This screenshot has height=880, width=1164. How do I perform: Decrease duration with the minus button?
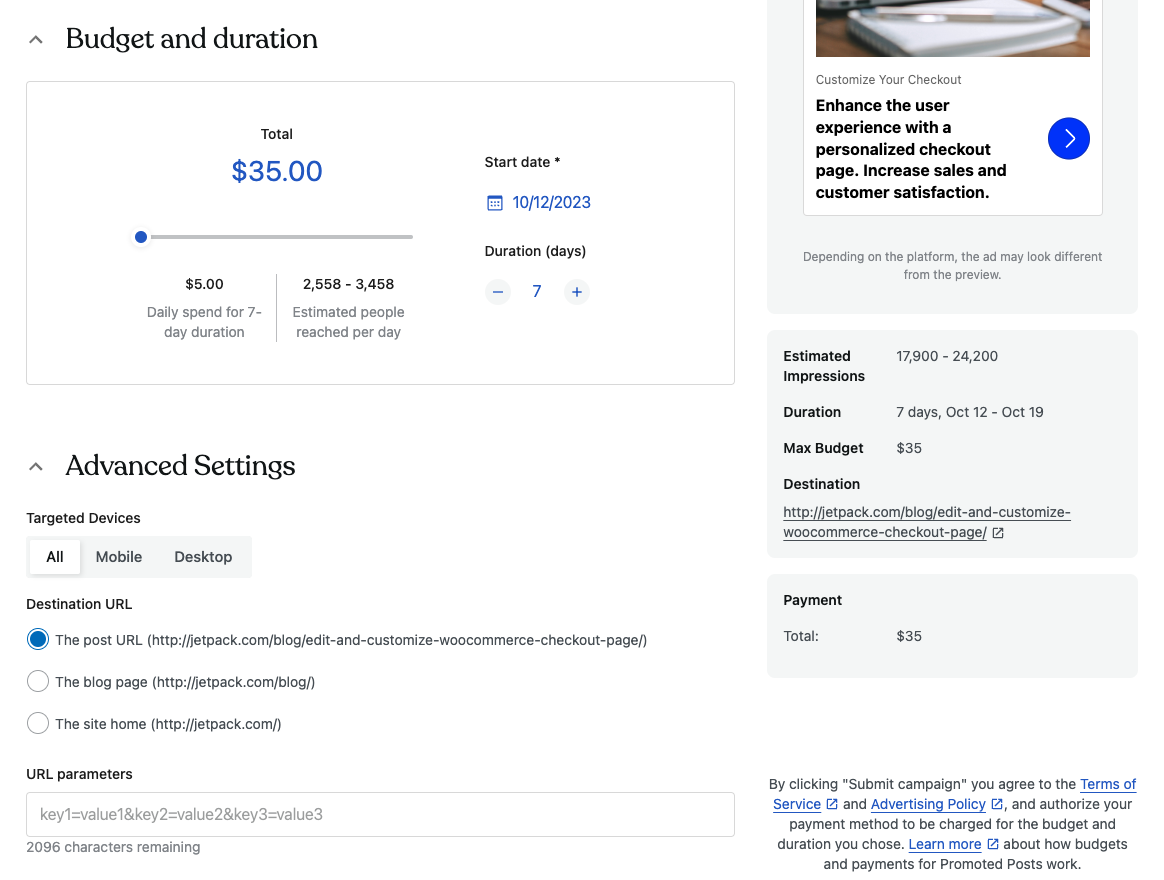(x=498, y=292)
